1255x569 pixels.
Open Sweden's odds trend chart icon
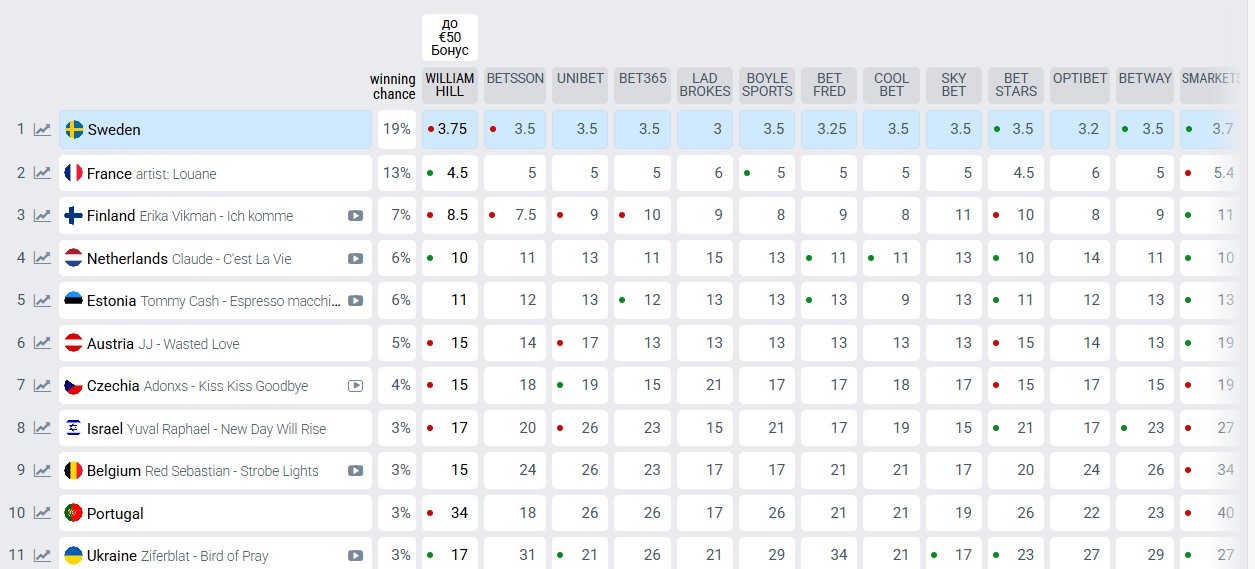point(42,130)
